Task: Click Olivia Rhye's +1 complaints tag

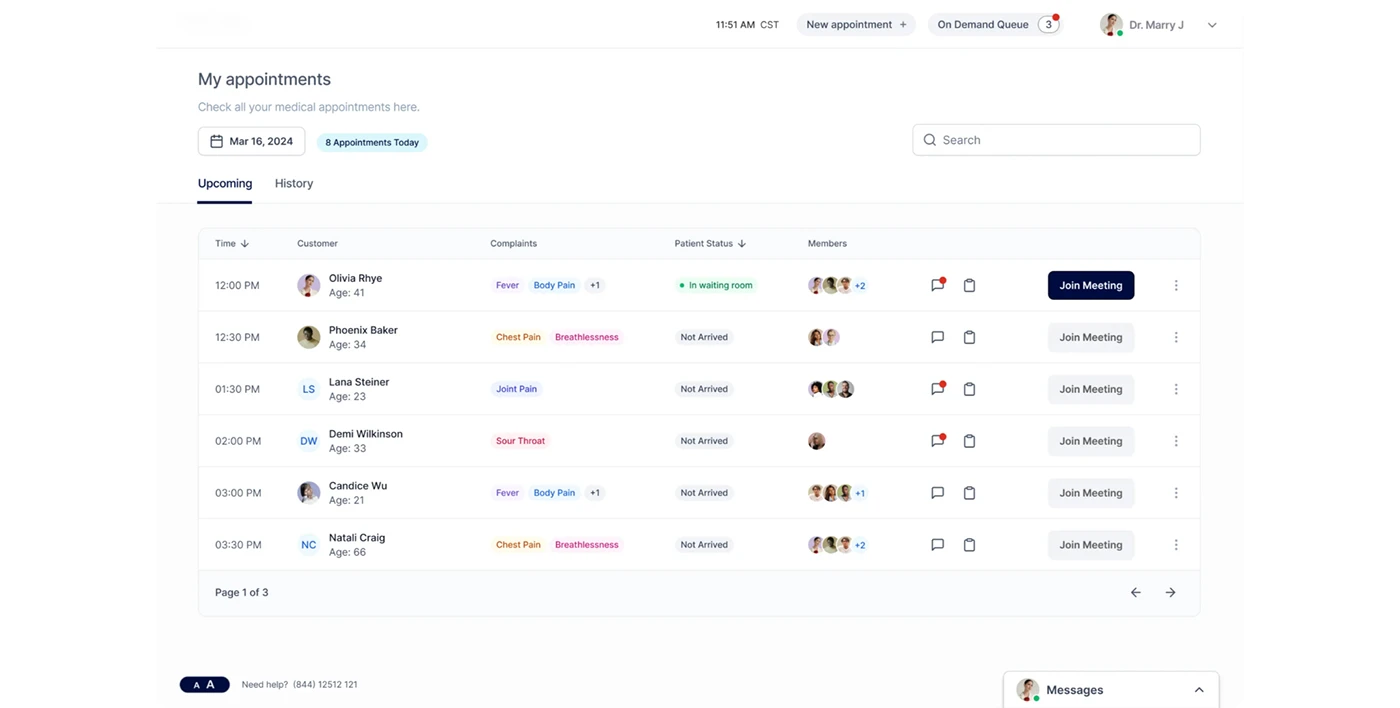Action: coord(595,285)
